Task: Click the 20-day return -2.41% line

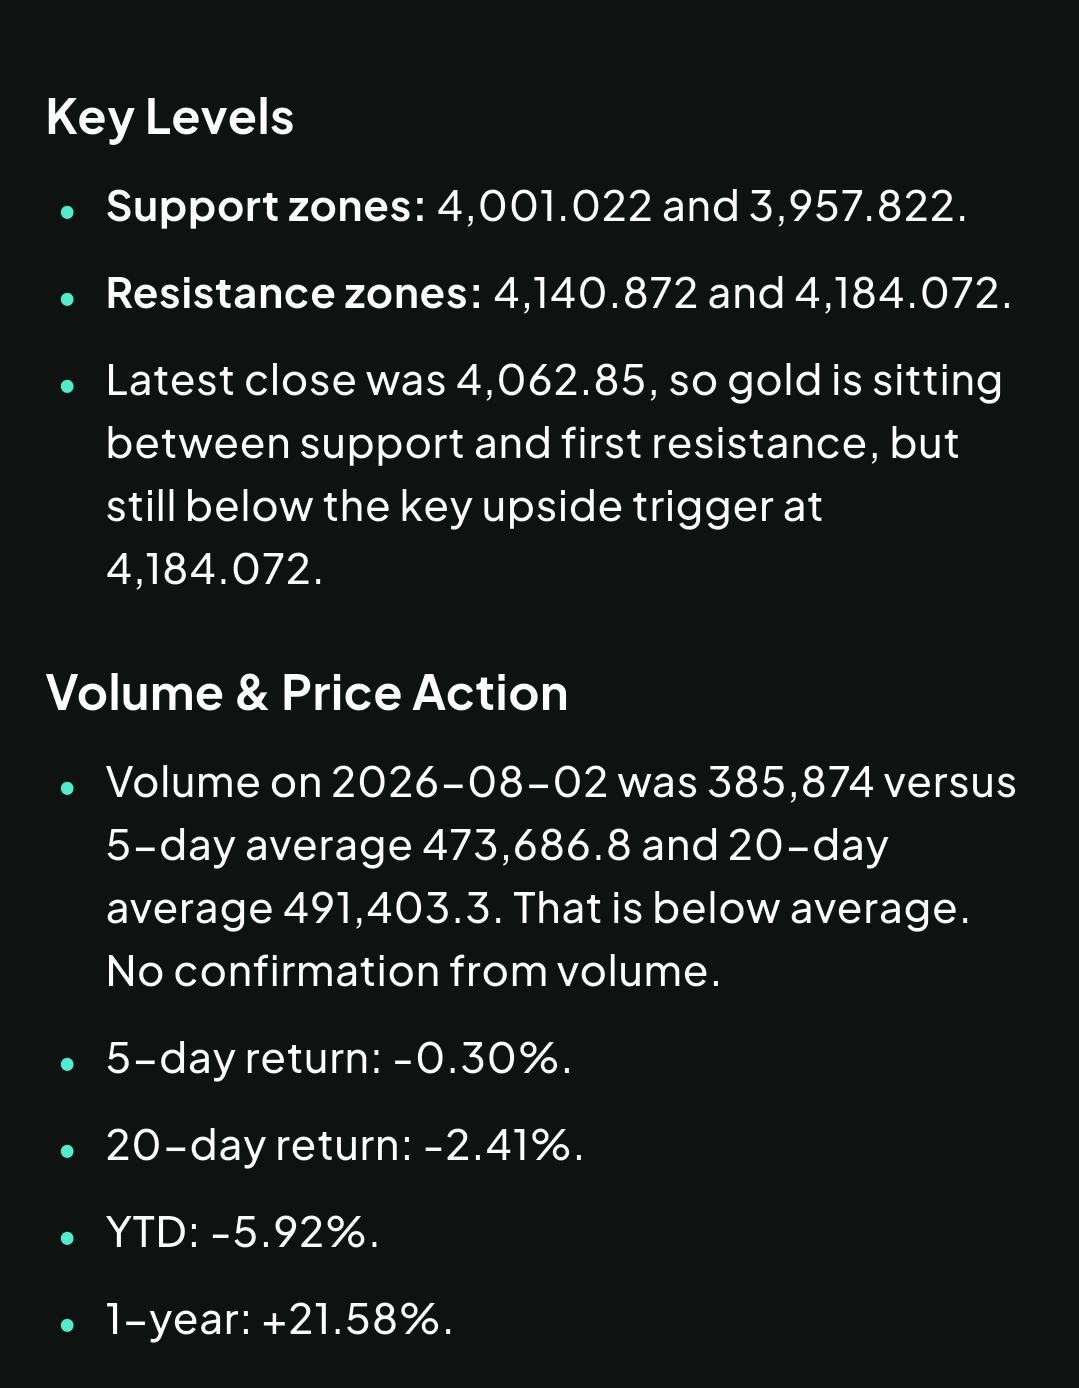Action: [344, 1146]
